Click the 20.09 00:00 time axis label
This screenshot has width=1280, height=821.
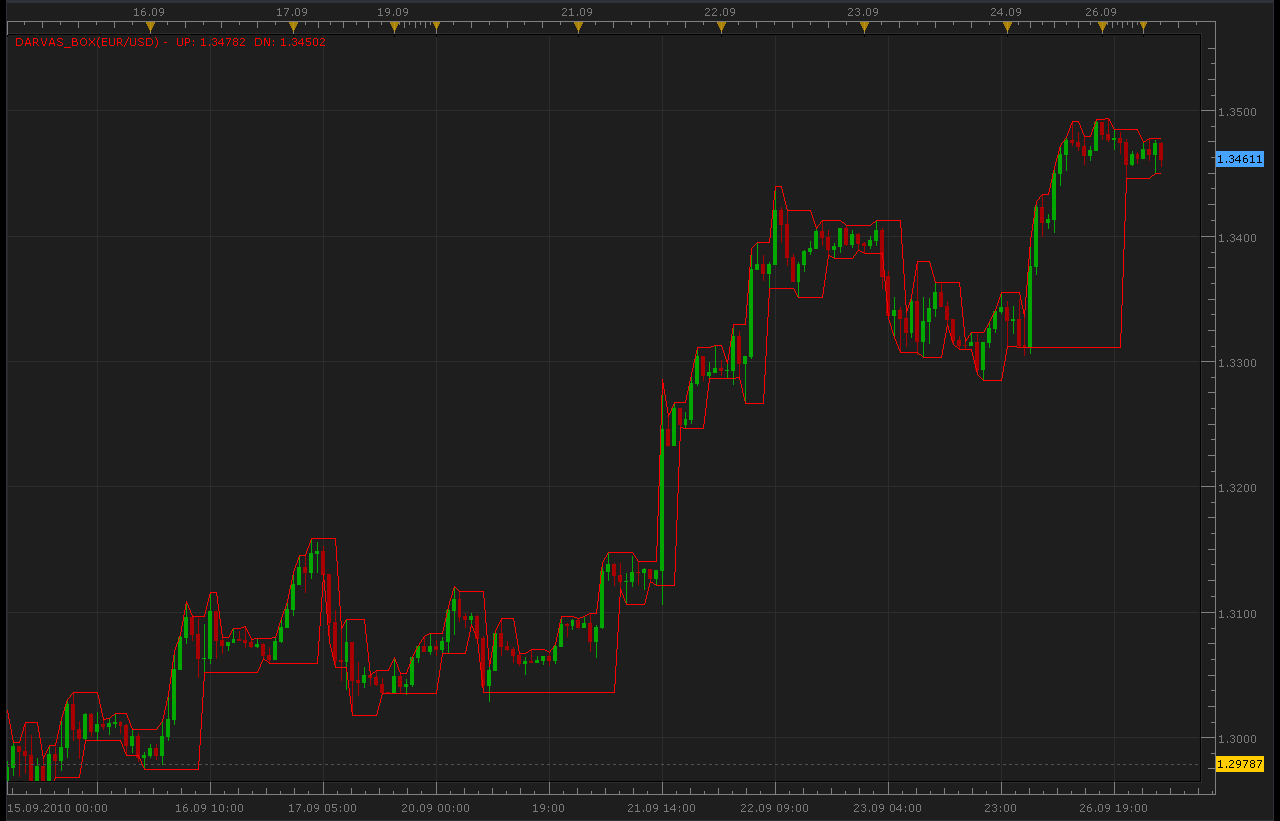tap(435, 808)
